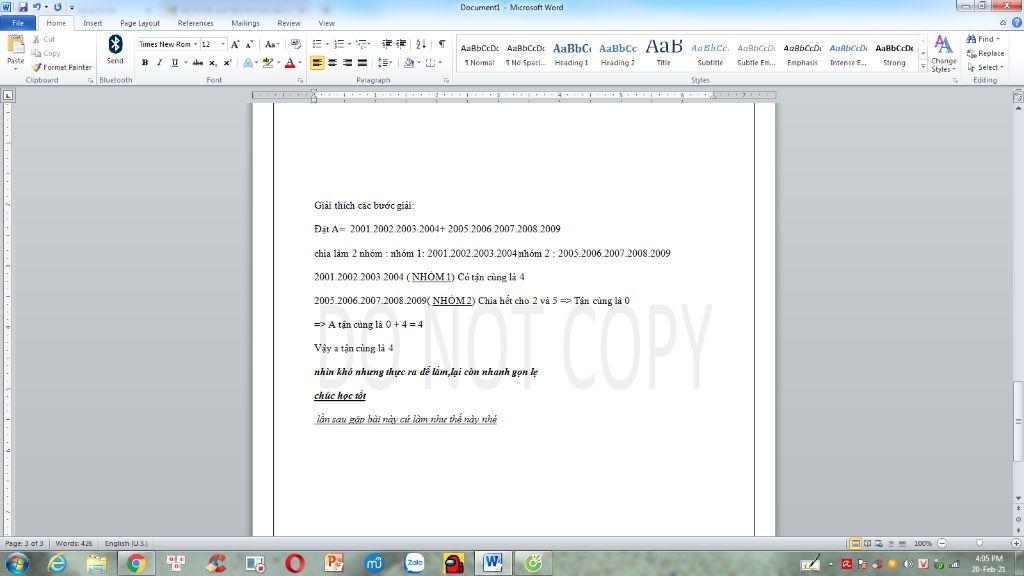
Task: Open the Change Styles dropdown
Action: pos(943,54)
